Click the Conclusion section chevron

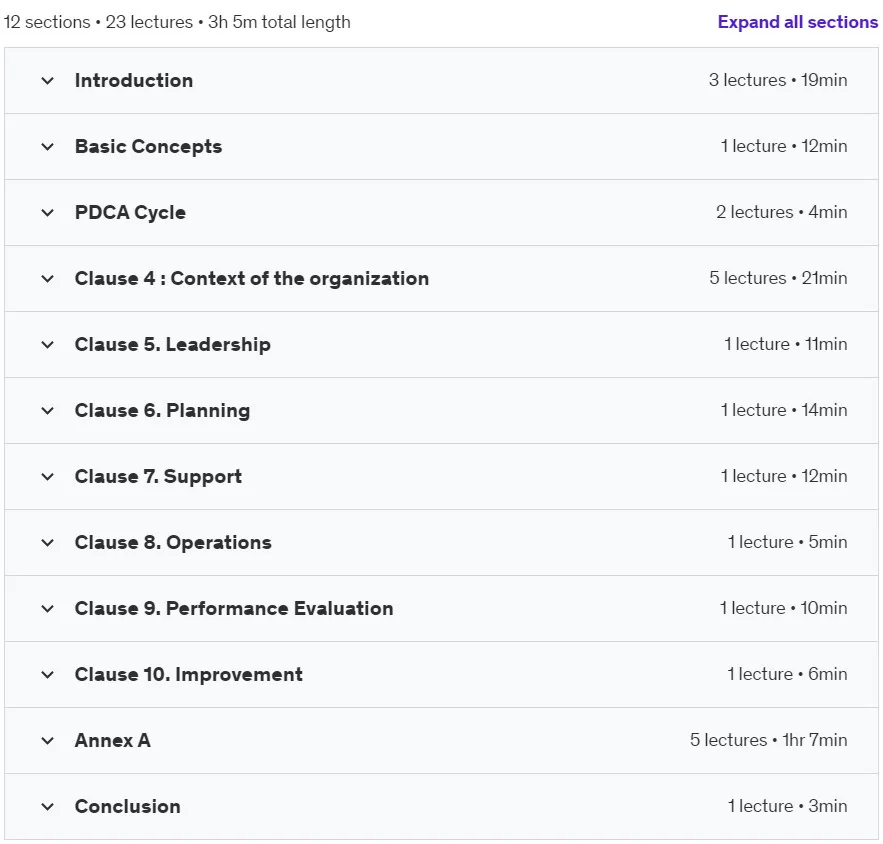48,806
